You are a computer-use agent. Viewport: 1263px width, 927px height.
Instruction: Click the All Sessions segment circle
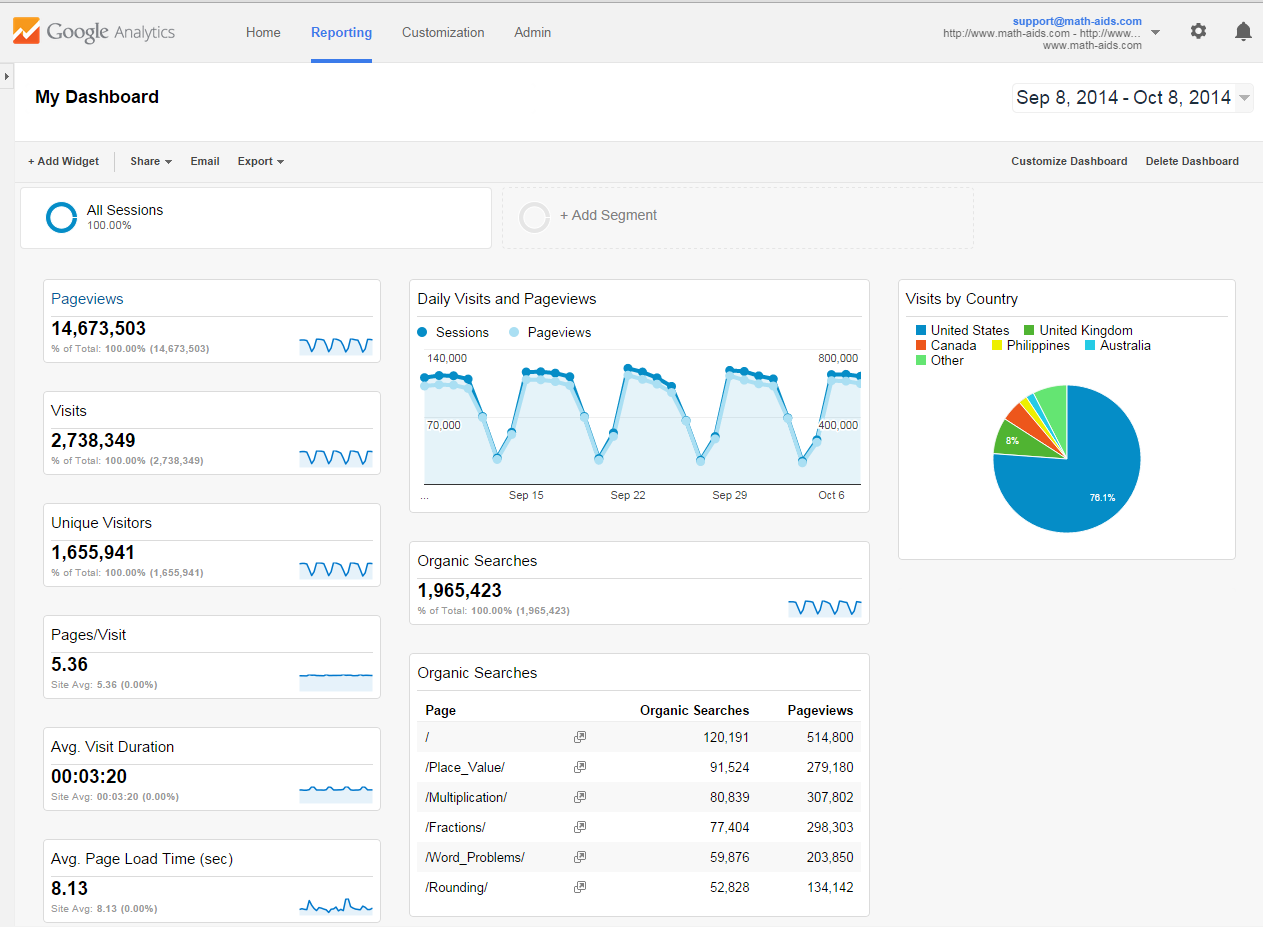pyautogui.click(x=62, y=217)
